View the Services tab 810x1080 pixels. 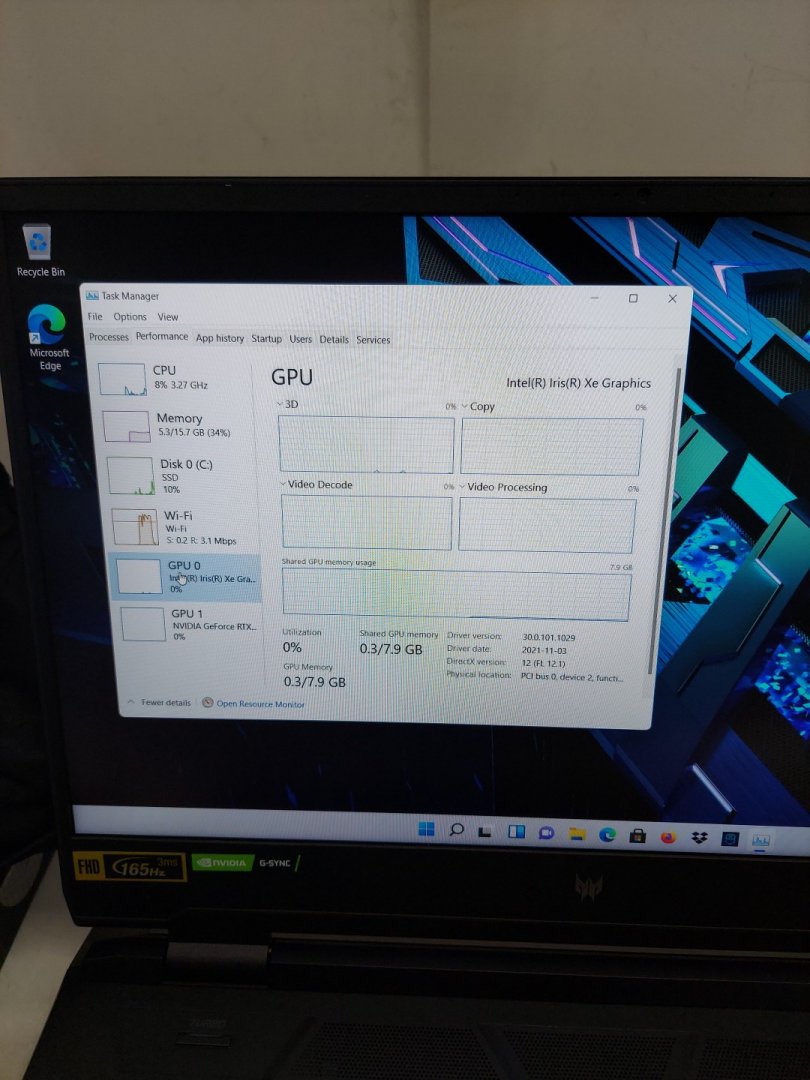(373, 340)
